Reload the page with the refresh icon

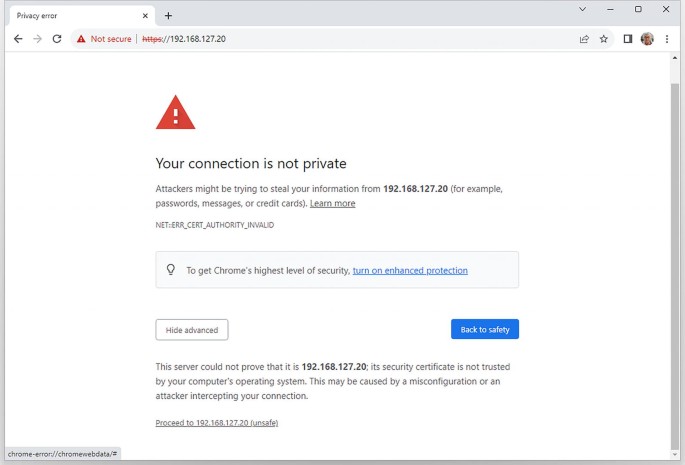57,39
